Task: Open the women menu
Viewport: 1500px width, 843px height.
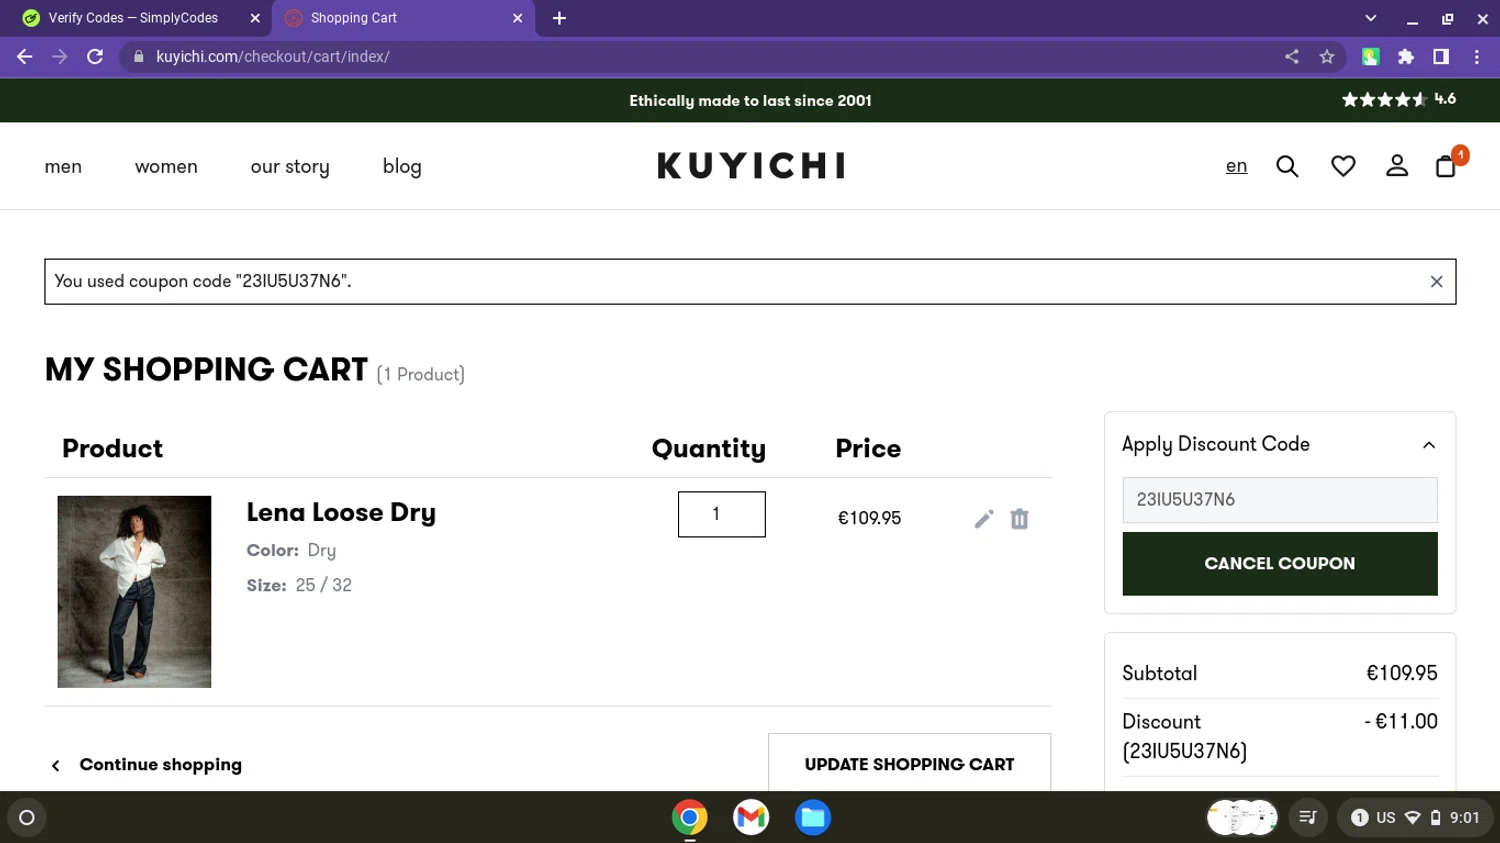Action: (x=166, y=167)
